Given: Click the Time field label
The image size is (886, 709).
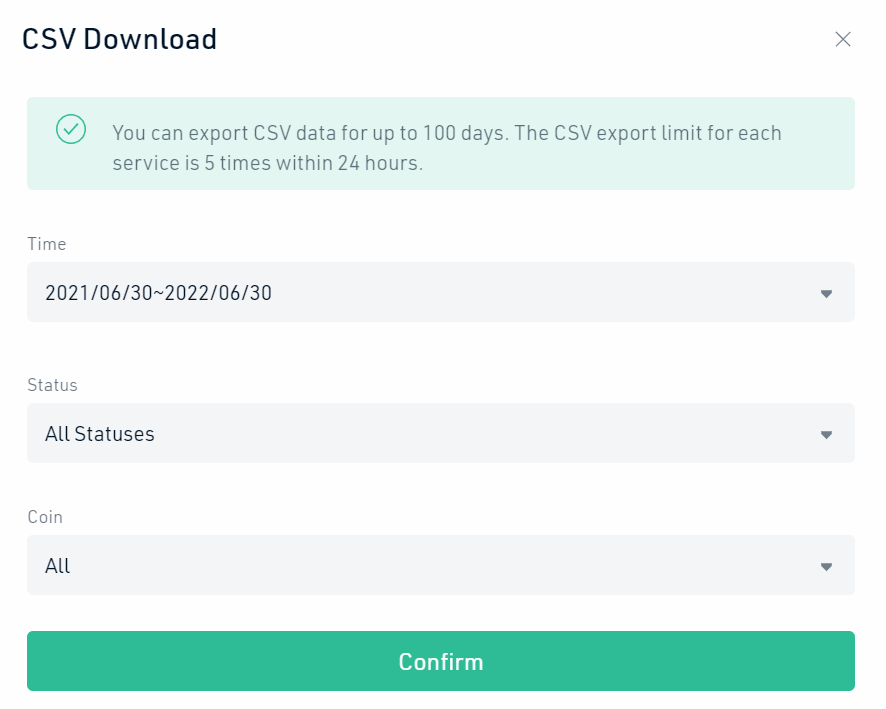Looking at the screenshot, I should tap(46, 244).
